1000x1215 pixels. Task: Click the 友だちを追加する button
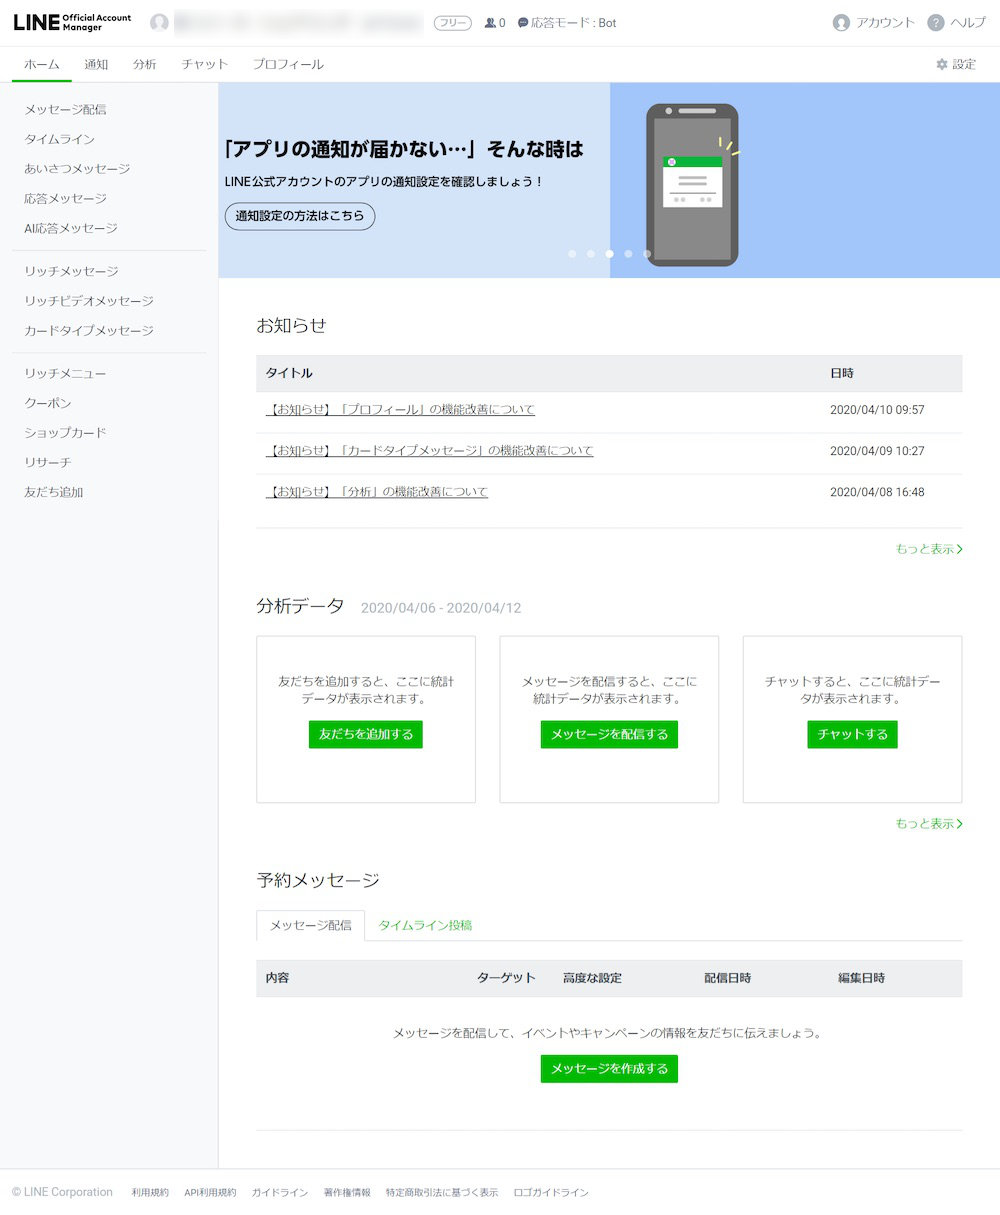point(366,734)
